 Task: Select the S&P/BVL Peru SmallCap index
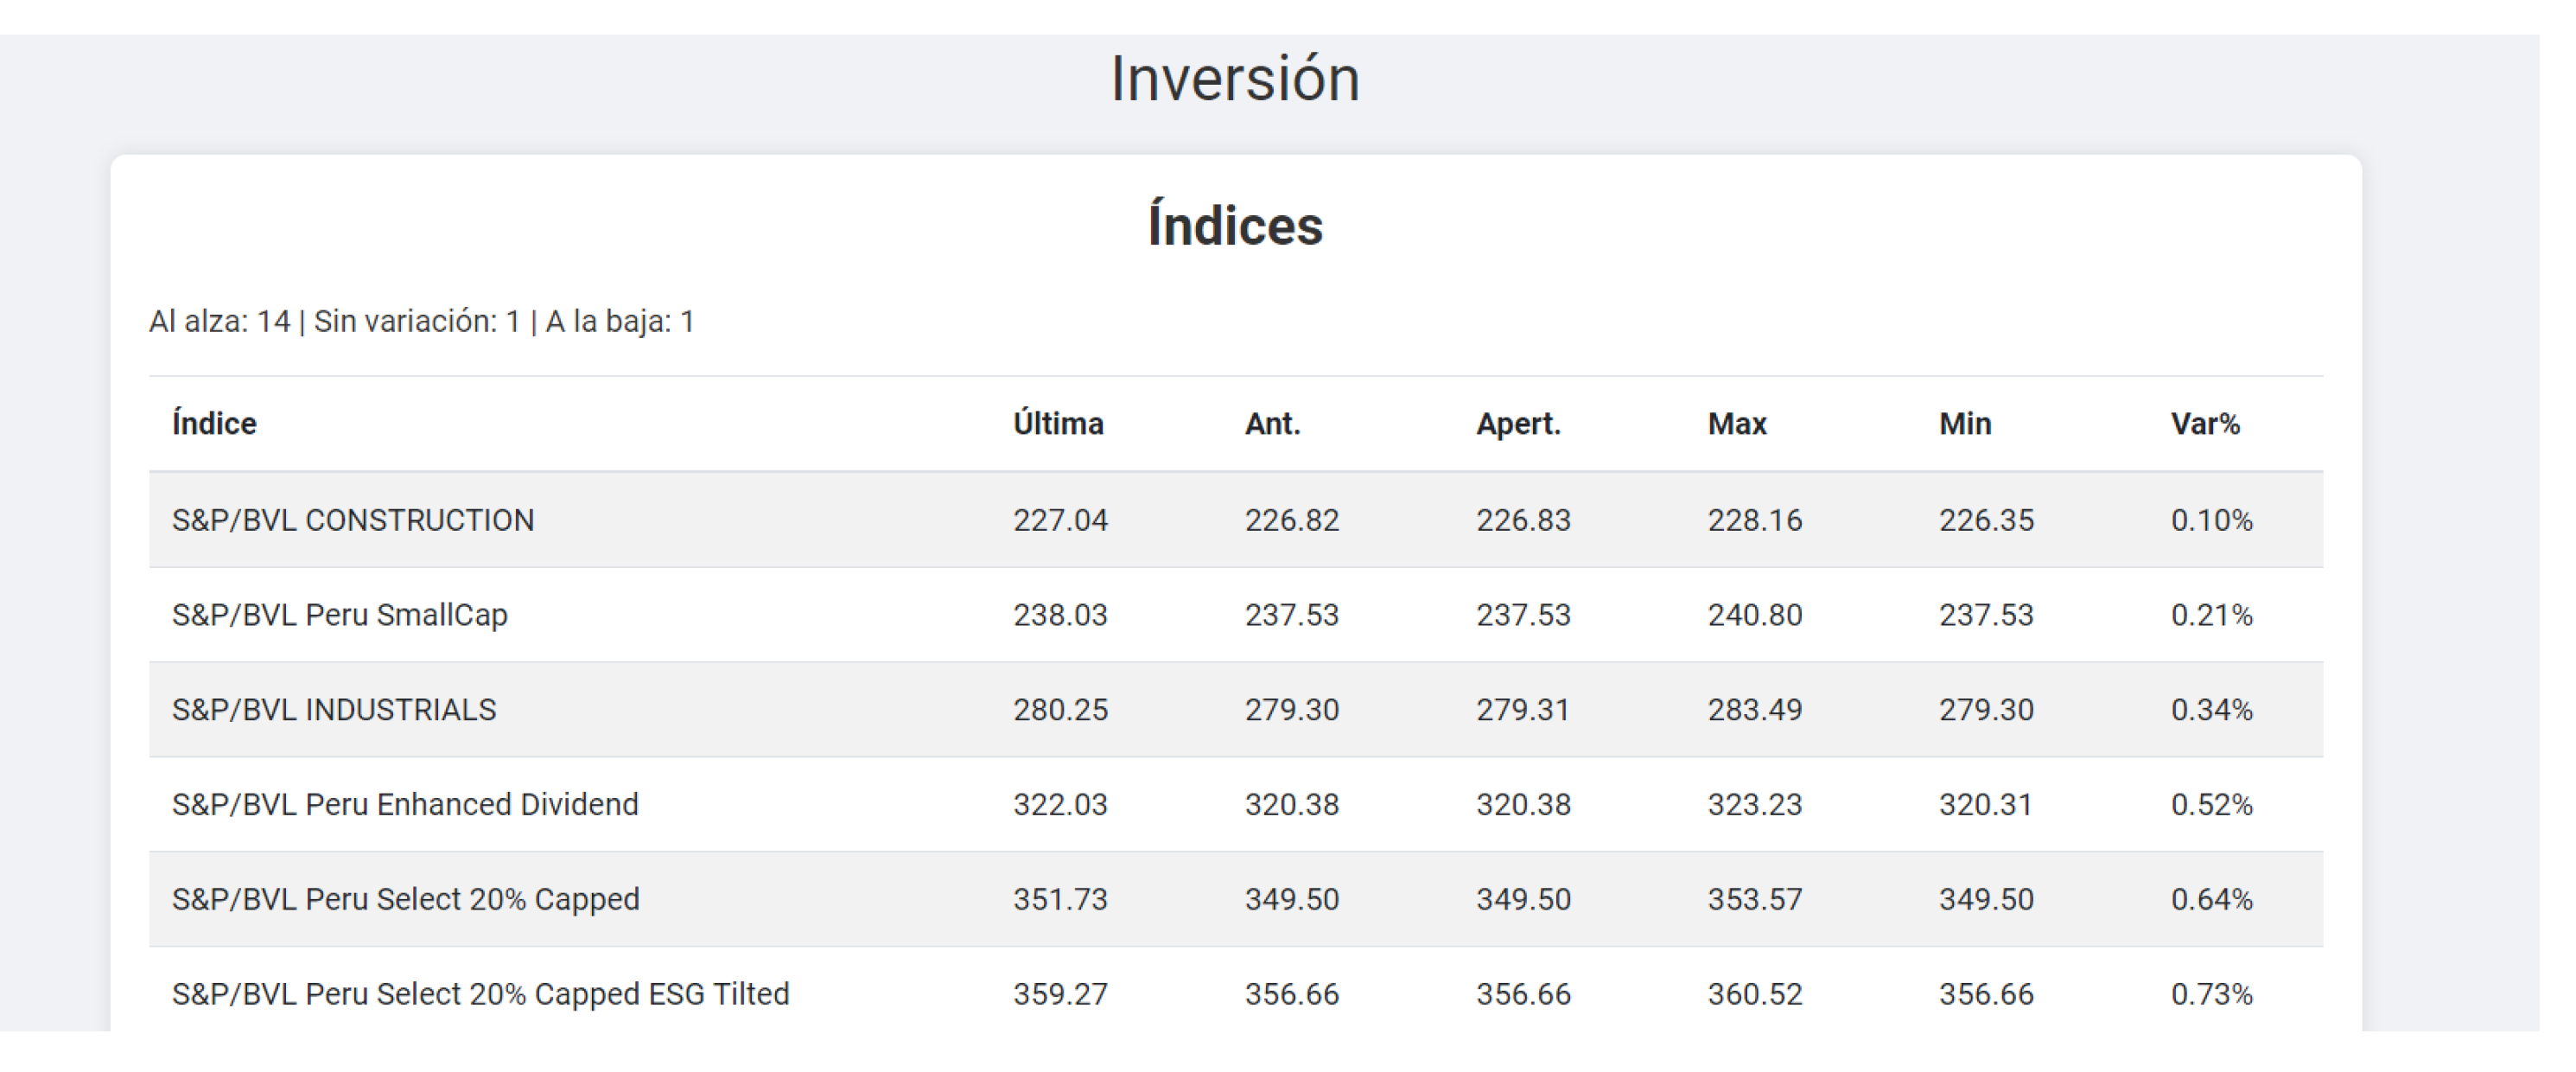(x=340, y=614)
